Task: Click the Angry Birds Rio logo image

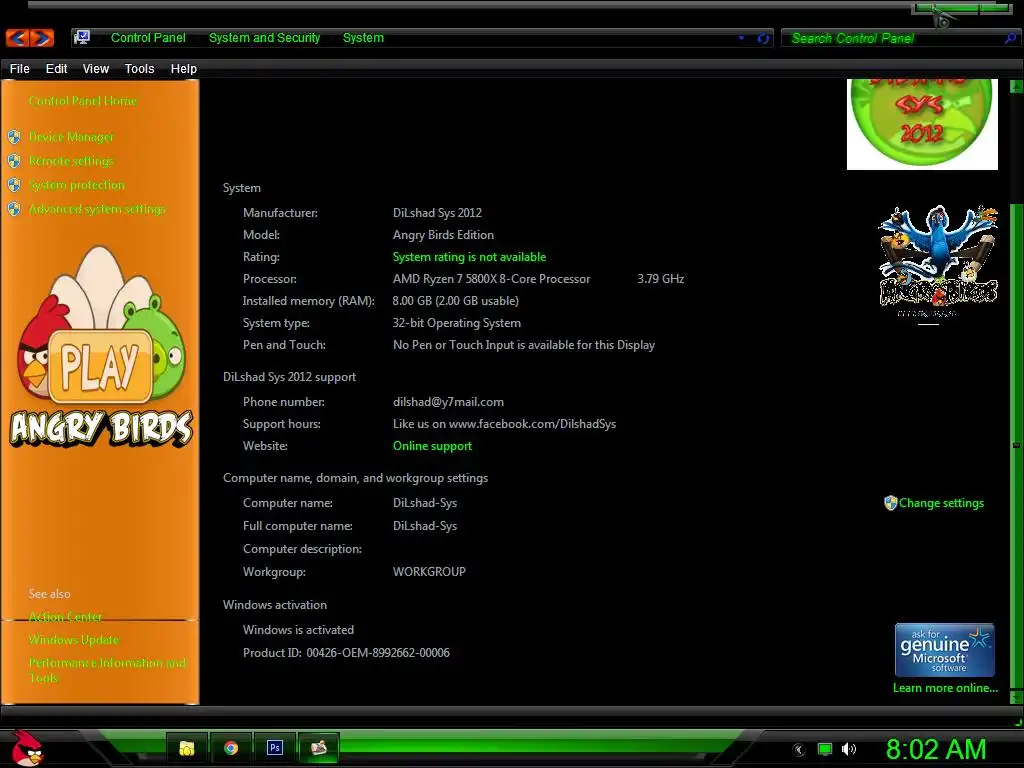Action: point(938,263)
